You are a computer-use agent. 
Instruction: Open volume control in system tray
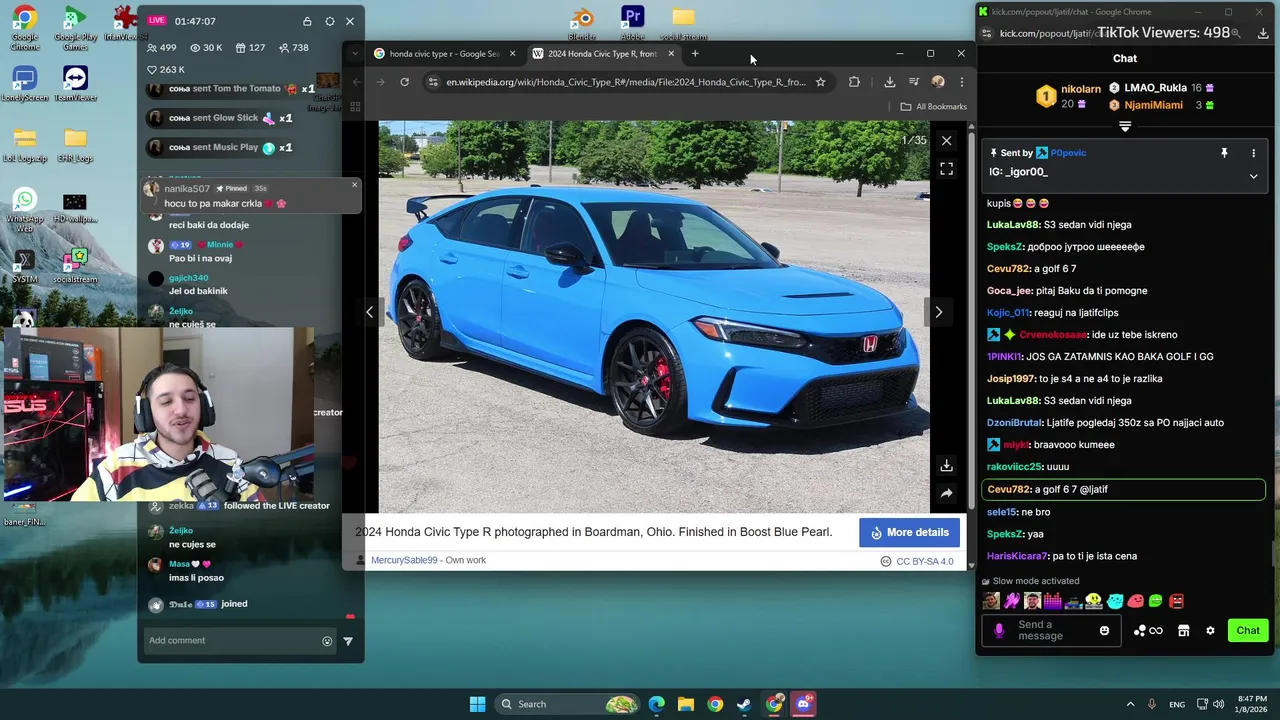pos(1220,704)
